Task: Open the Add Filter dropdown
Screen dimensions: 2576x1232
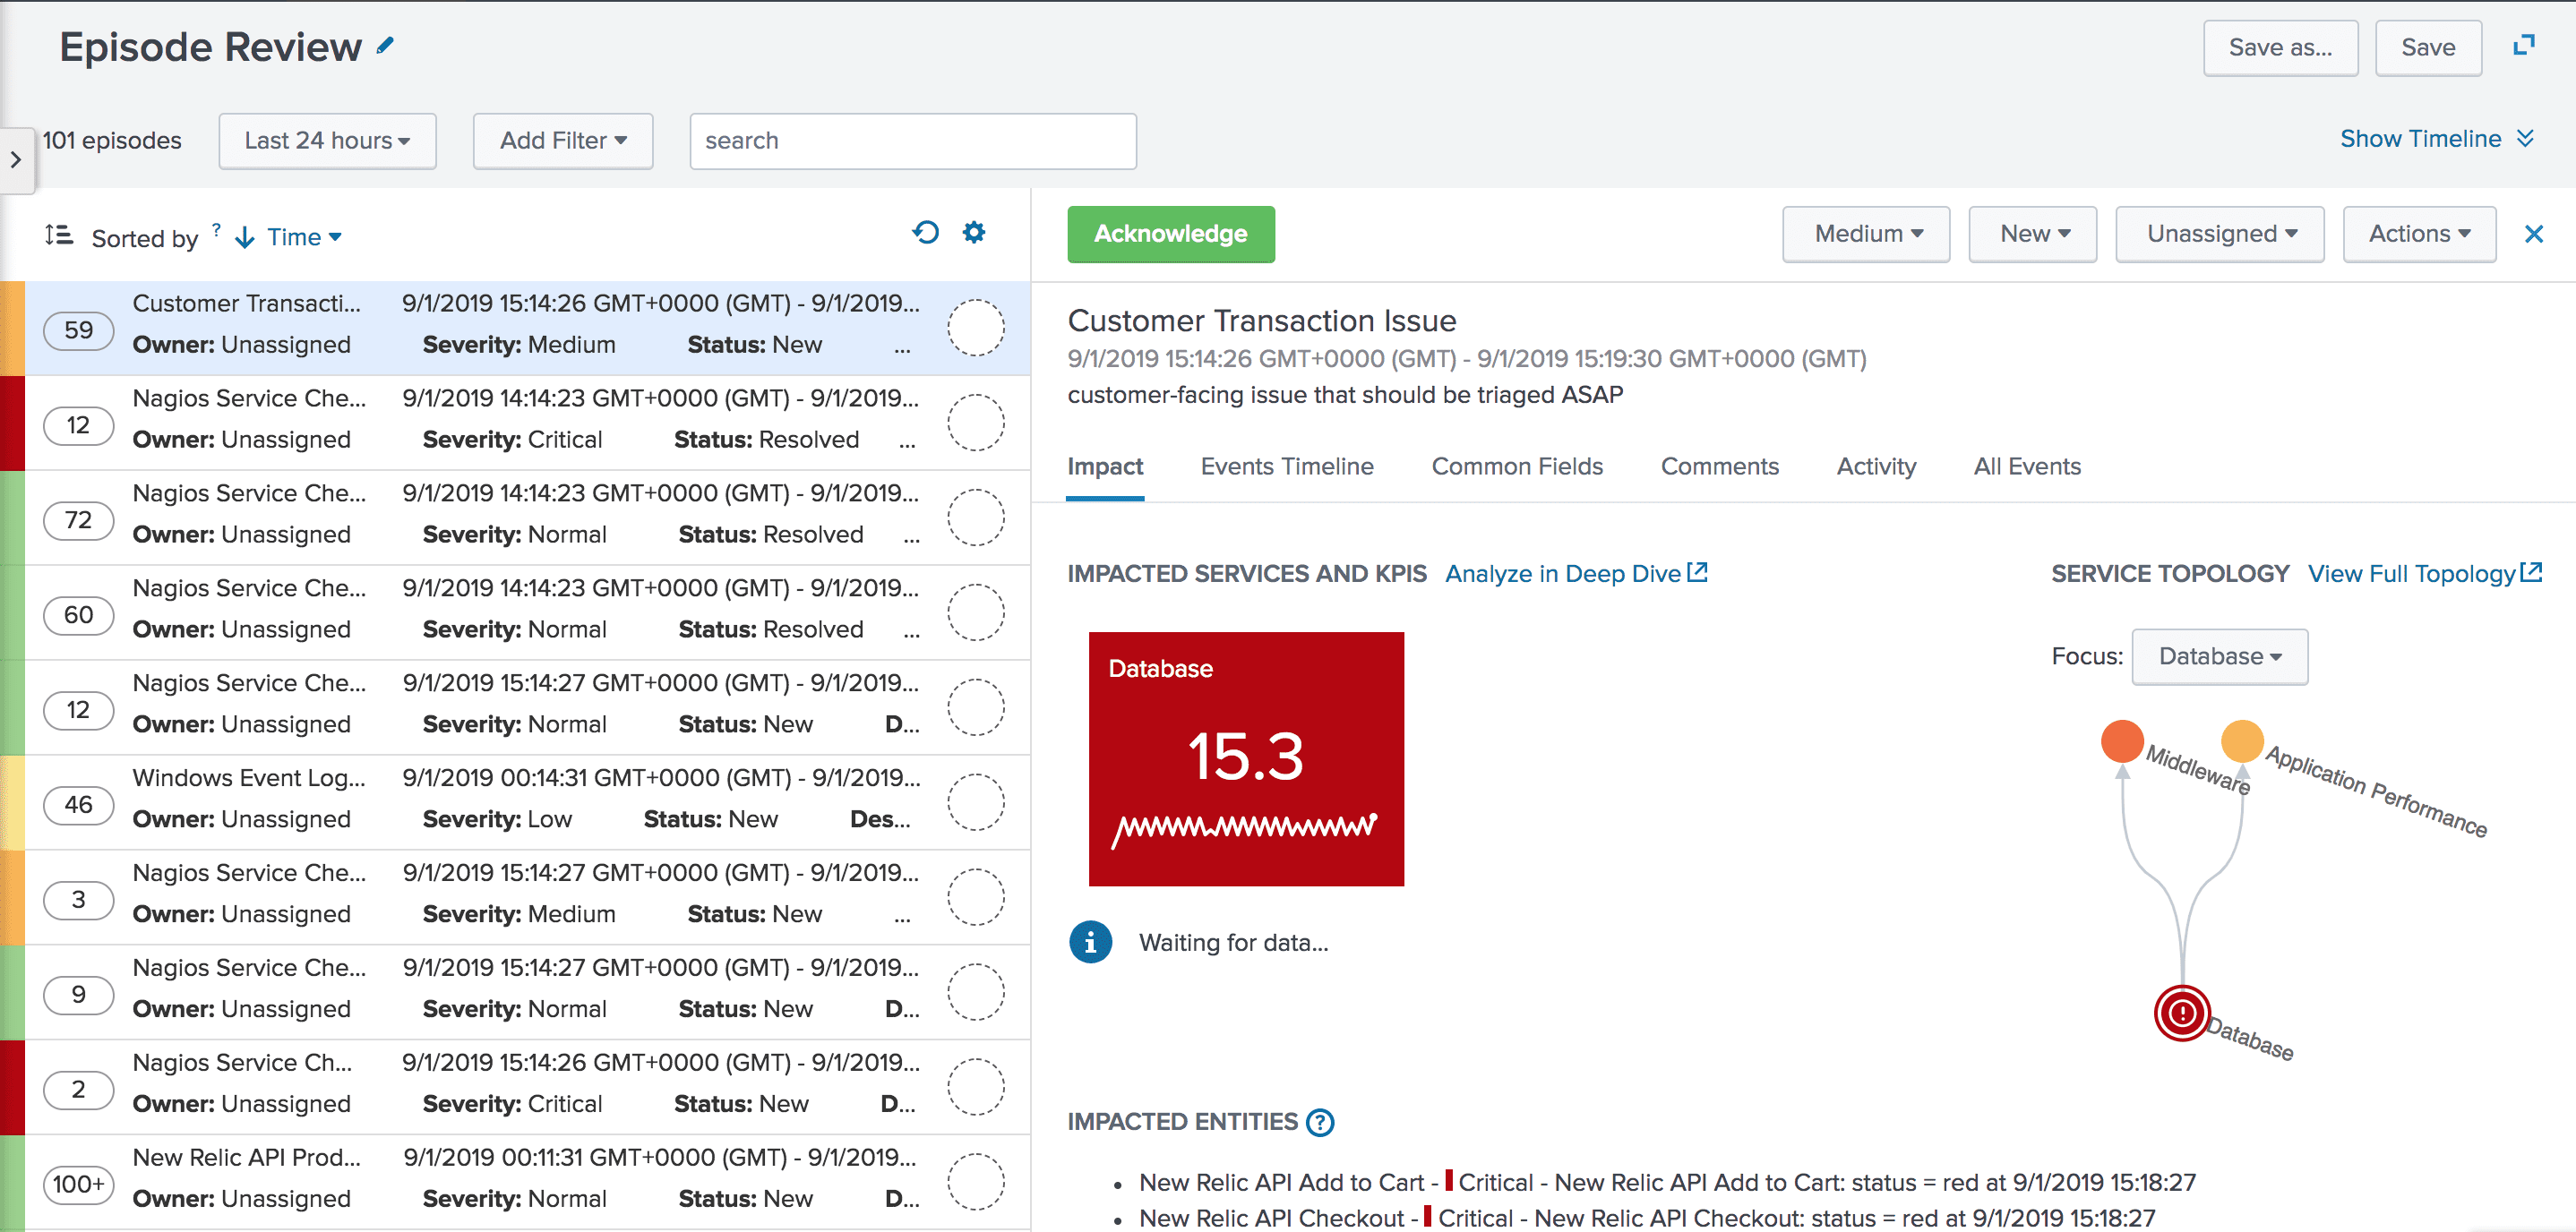Action: (x=563, y=141)
